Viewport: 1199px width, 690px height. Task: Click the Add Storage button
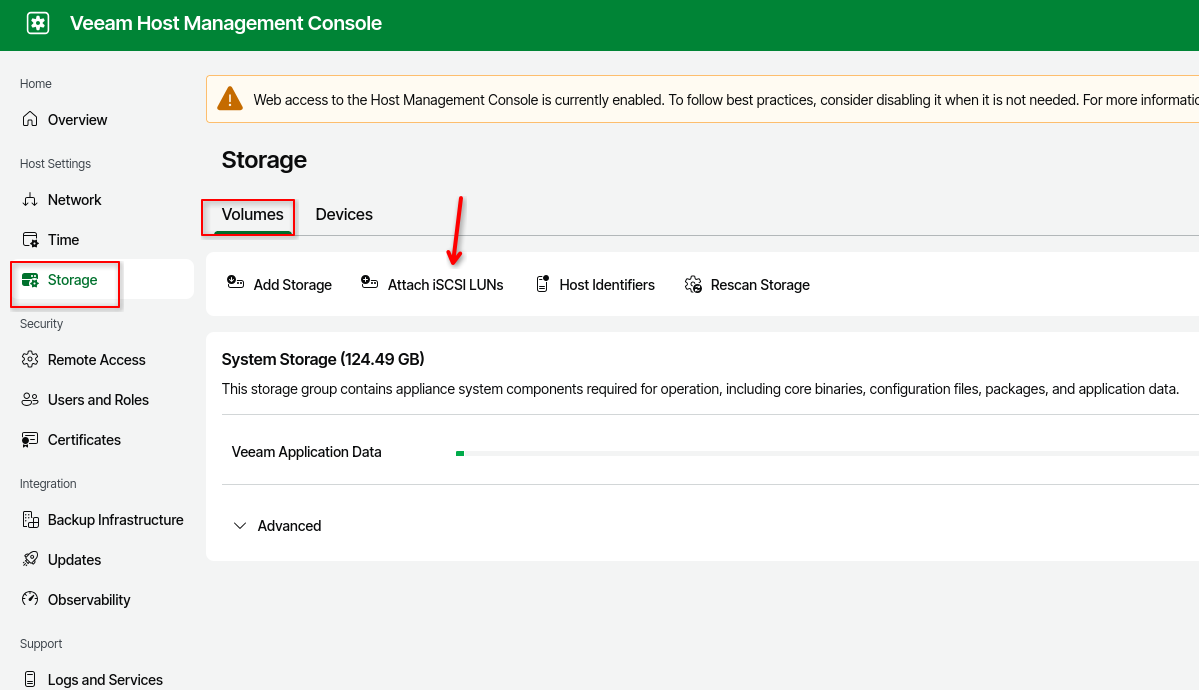[x=279, y=285]
